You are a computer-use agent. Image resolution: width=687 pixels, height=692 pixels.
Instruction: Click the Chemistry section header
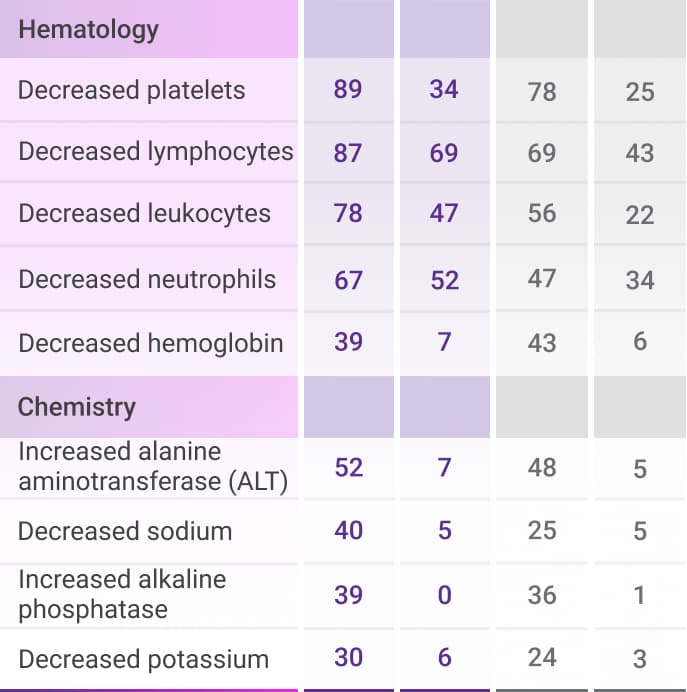tap(77, 407)
